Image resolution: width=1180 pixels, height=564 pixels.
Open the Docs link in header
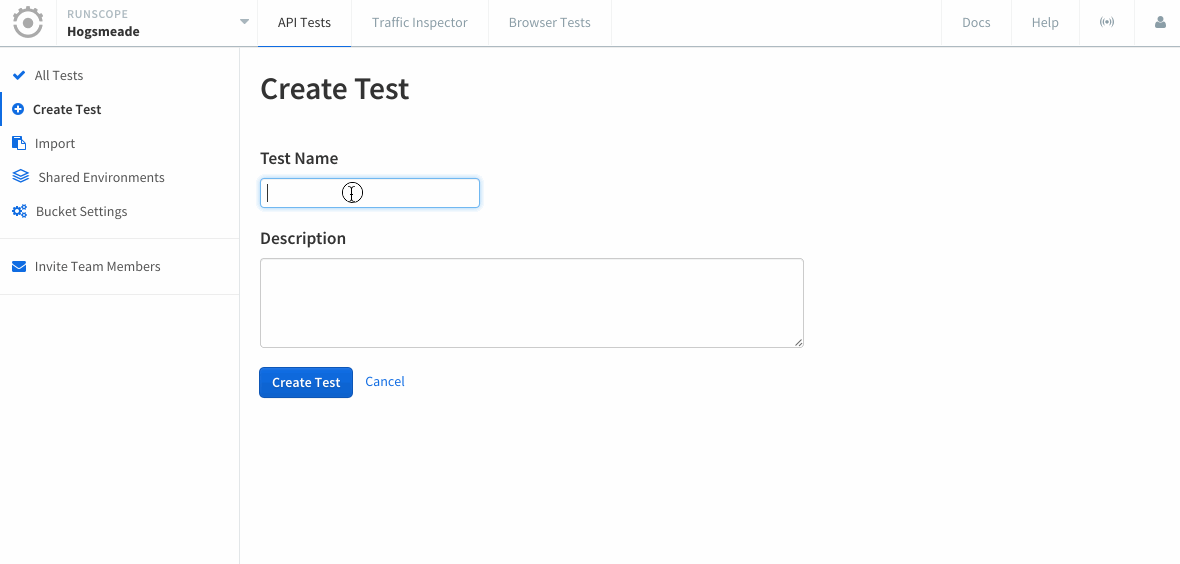pos(976,23)
